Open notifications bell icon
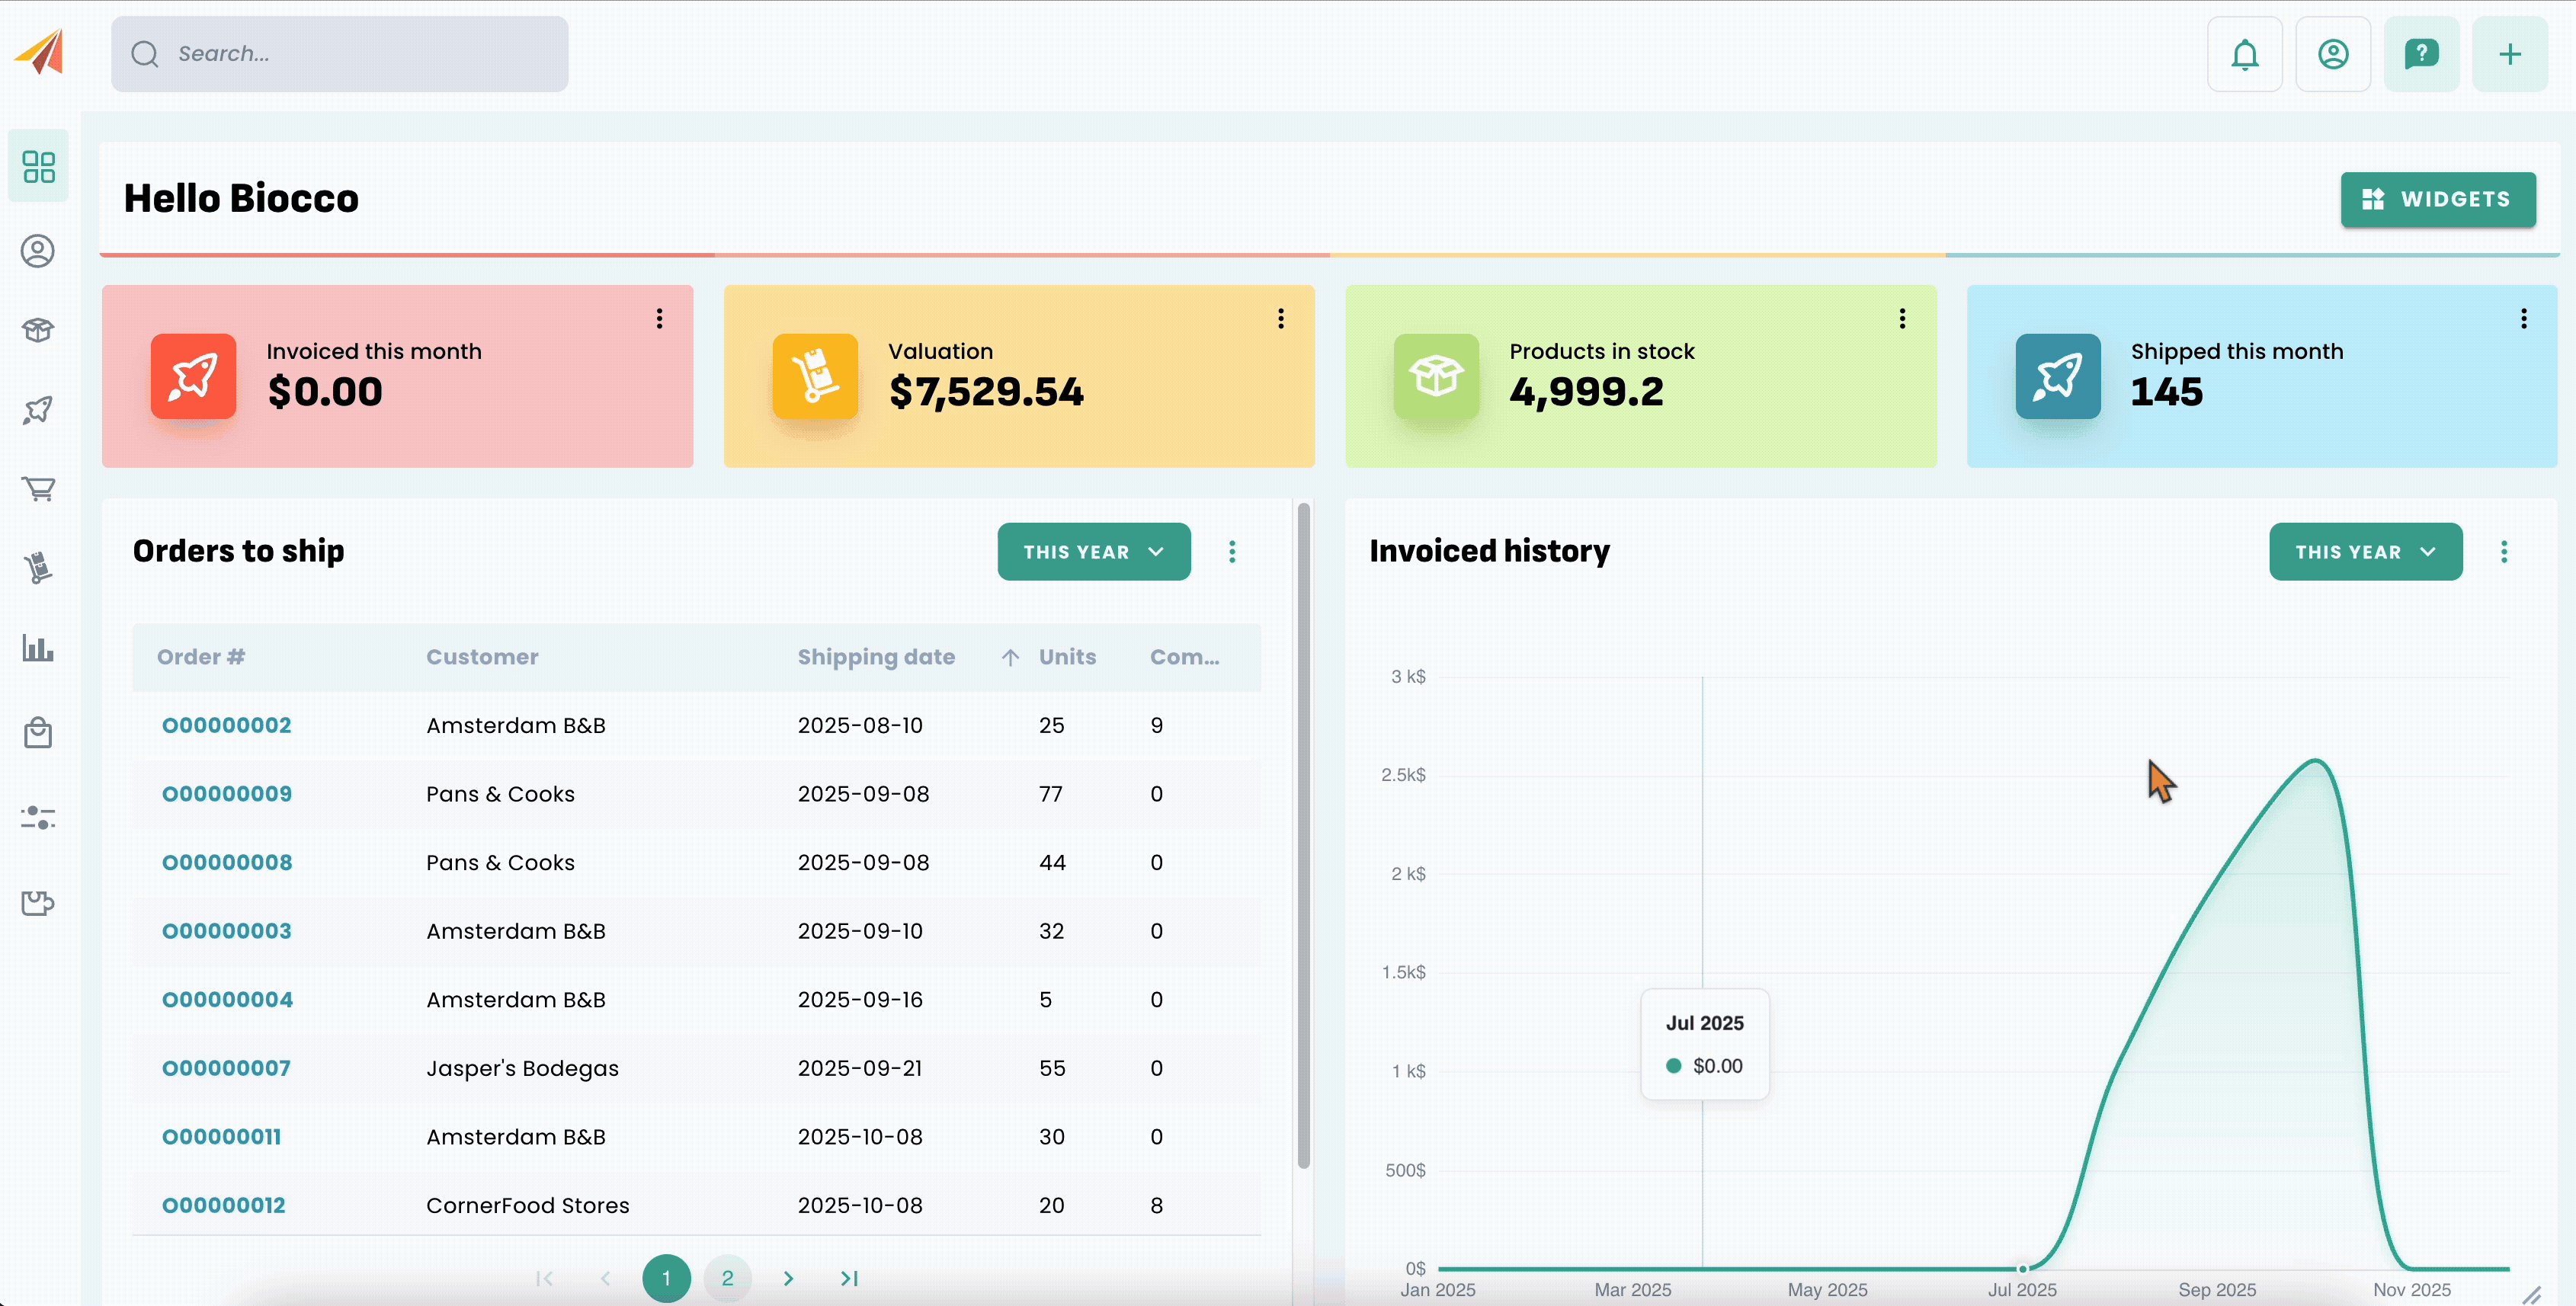The width and height of the screenshot is (2576, 1306). [2244, 54]
